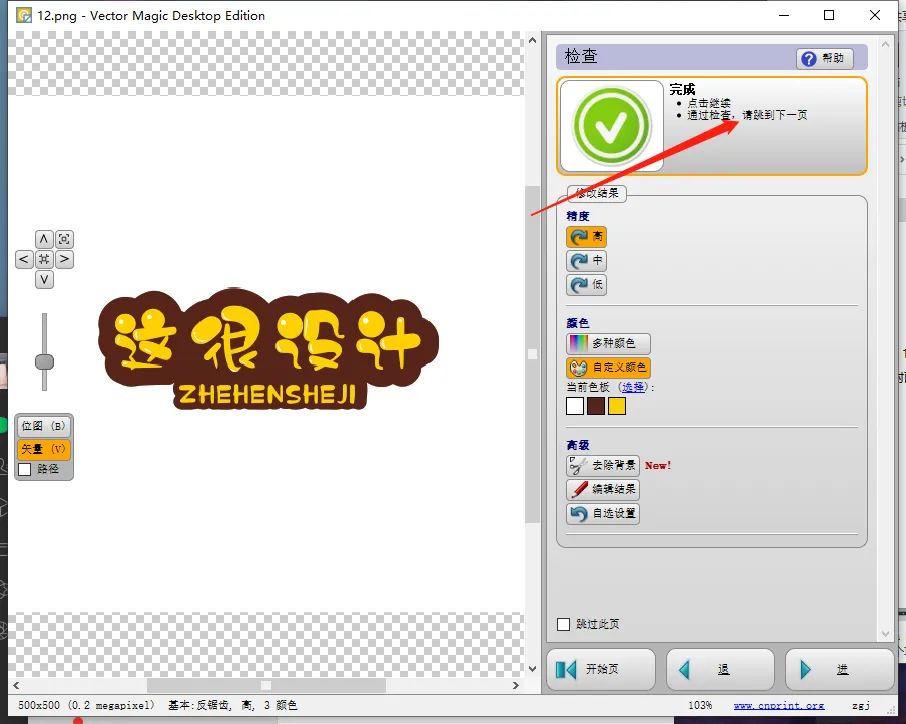Click the vertical zoom slider handle

44,361
